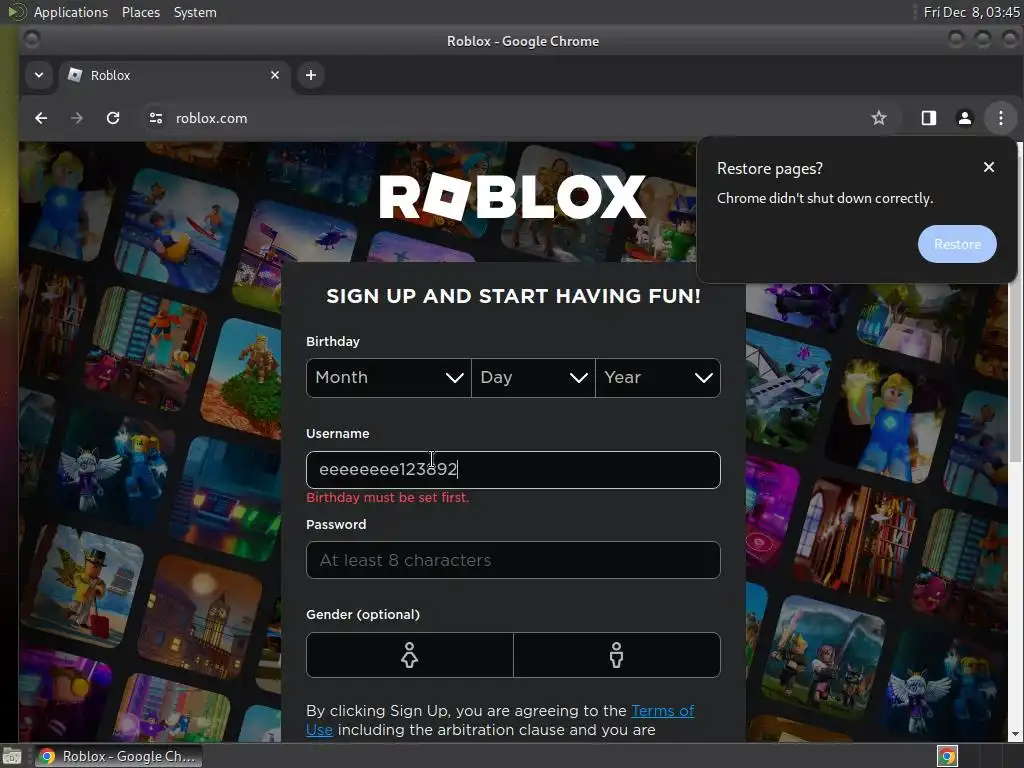The image size is (1024, 768).
Task: Select the Roblox browser tab
Action: point(174,75)
